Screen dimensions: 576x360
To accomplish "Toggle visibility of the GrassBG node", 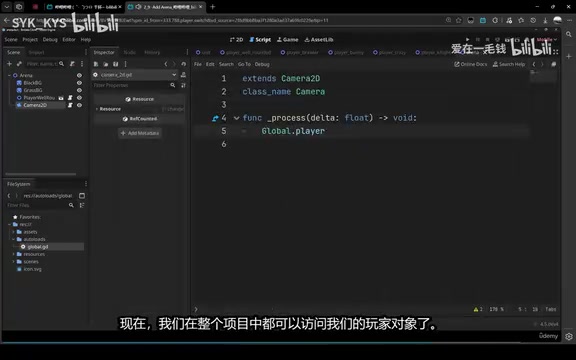I will pos(79,90).
